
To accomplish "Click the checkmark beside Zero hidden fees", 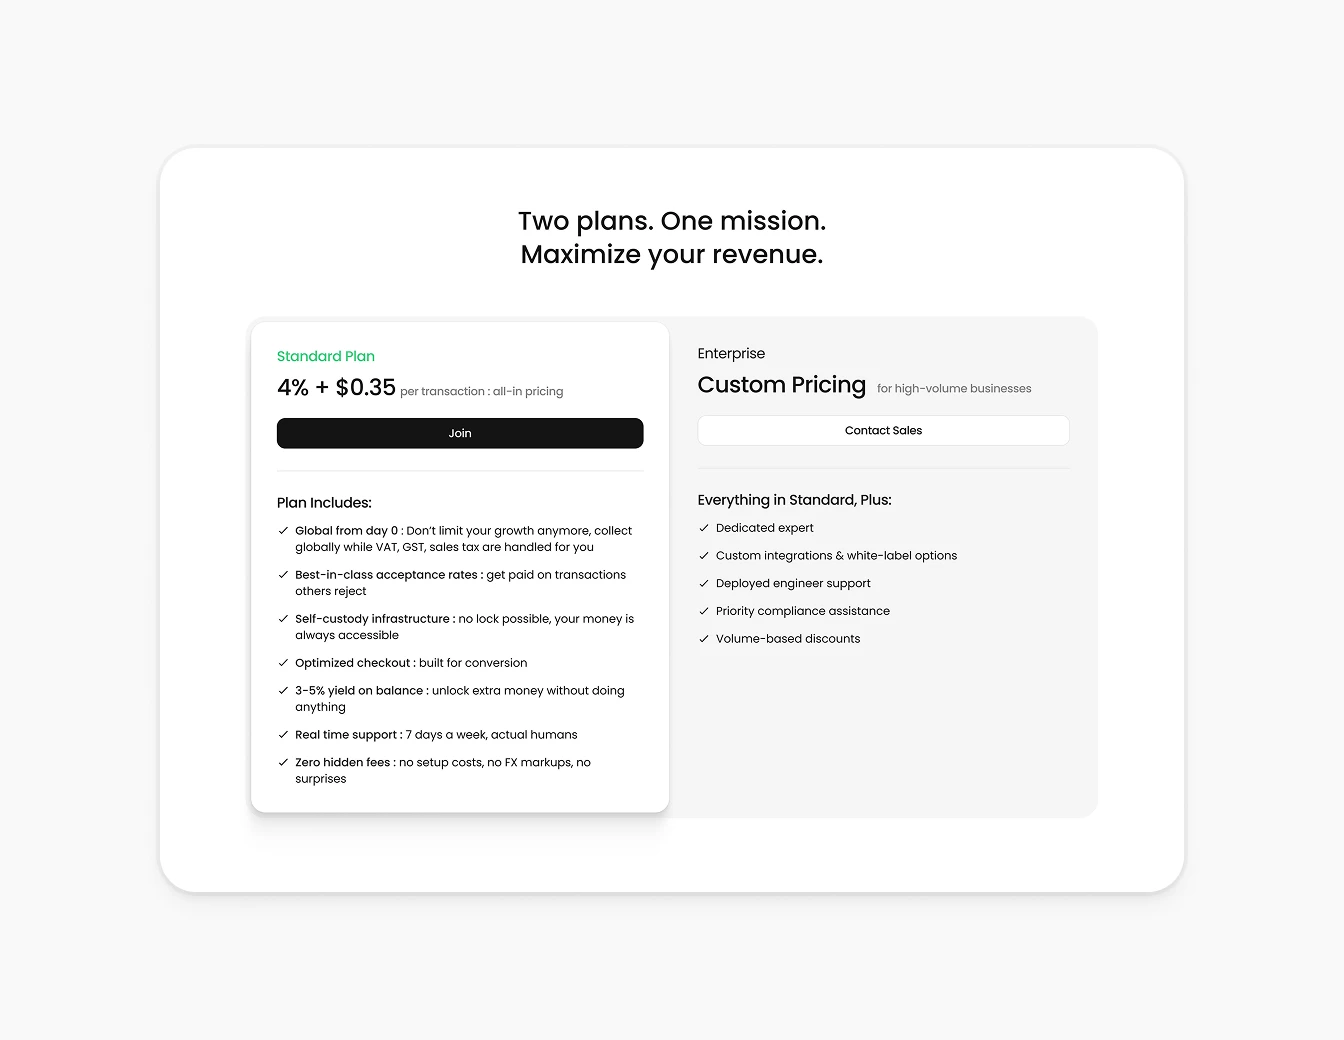I will (282, 762).
